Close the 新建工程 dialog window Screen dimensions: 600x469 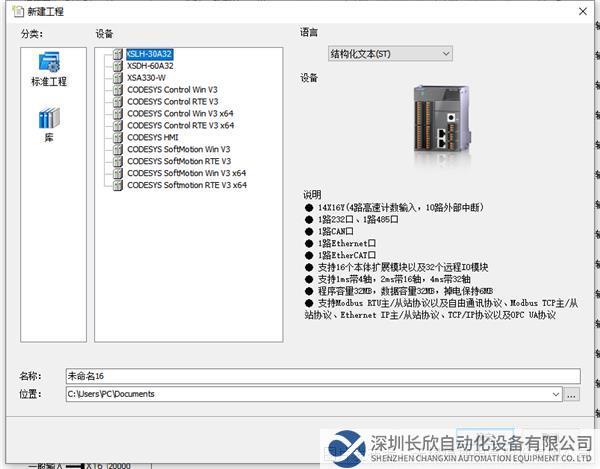point(582,11)
